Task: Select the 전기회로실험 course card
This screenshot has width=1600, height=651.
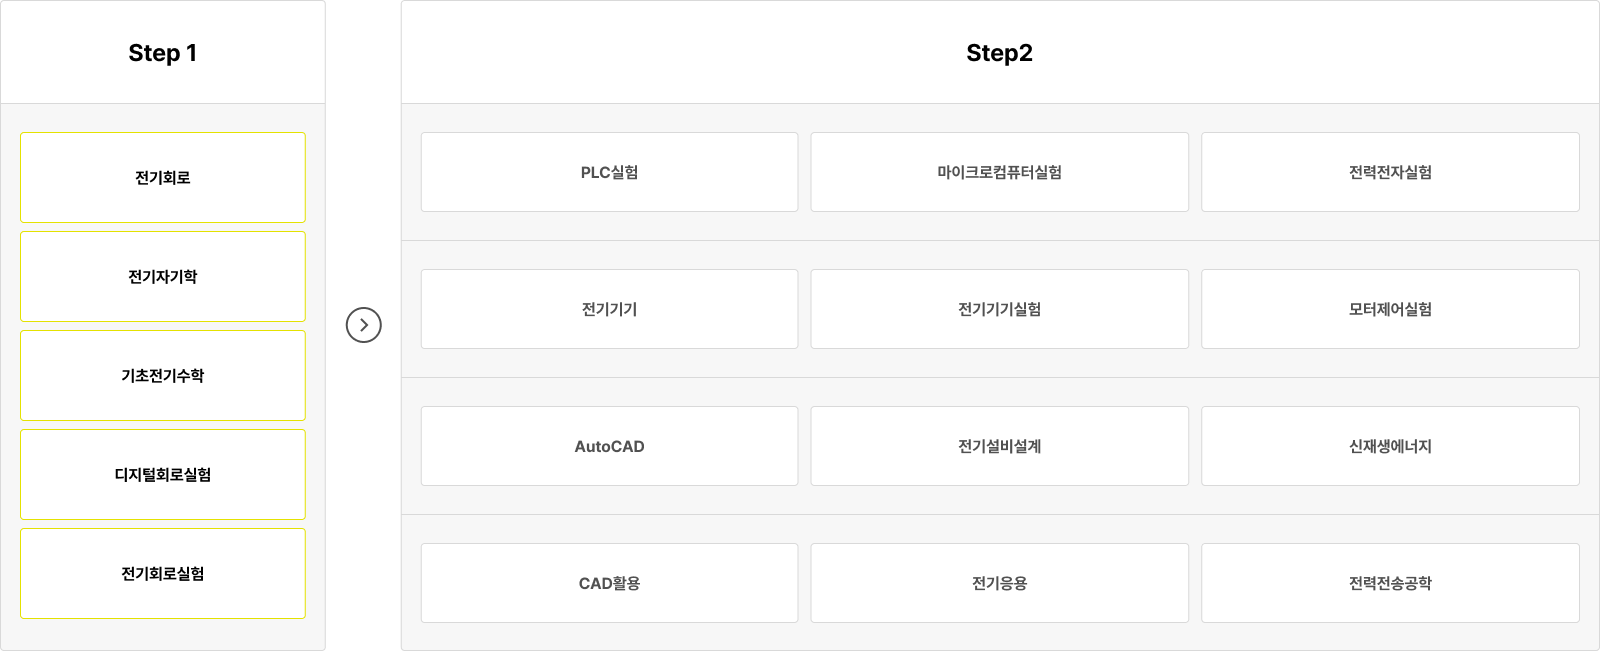Action: tap(162, 573)
